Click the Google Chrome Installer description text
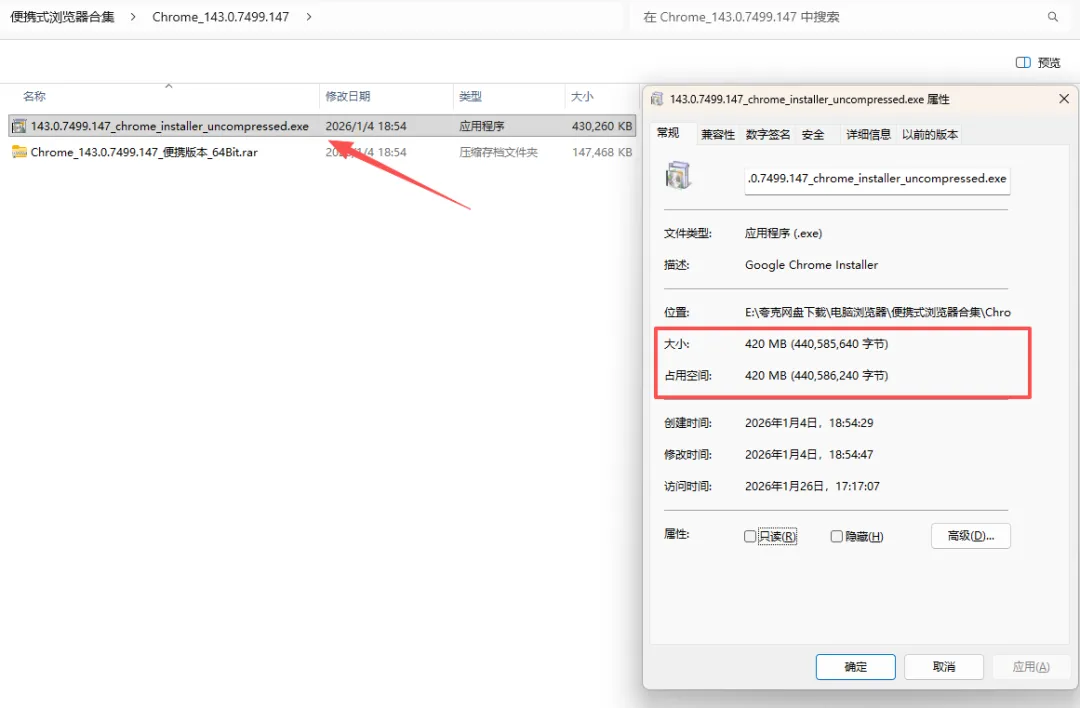Screen dimensions: 1080x708 click(x=811, y=265)
